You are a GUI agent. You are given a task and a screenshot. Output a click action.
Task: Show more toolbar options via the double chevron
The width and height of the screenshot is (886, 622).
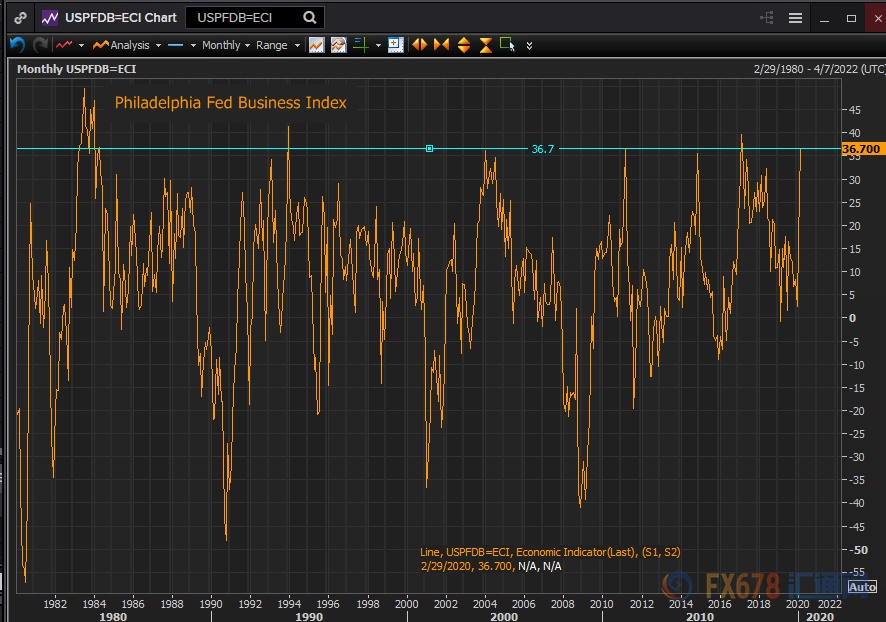pyautogui.click(x=529, y=46)
